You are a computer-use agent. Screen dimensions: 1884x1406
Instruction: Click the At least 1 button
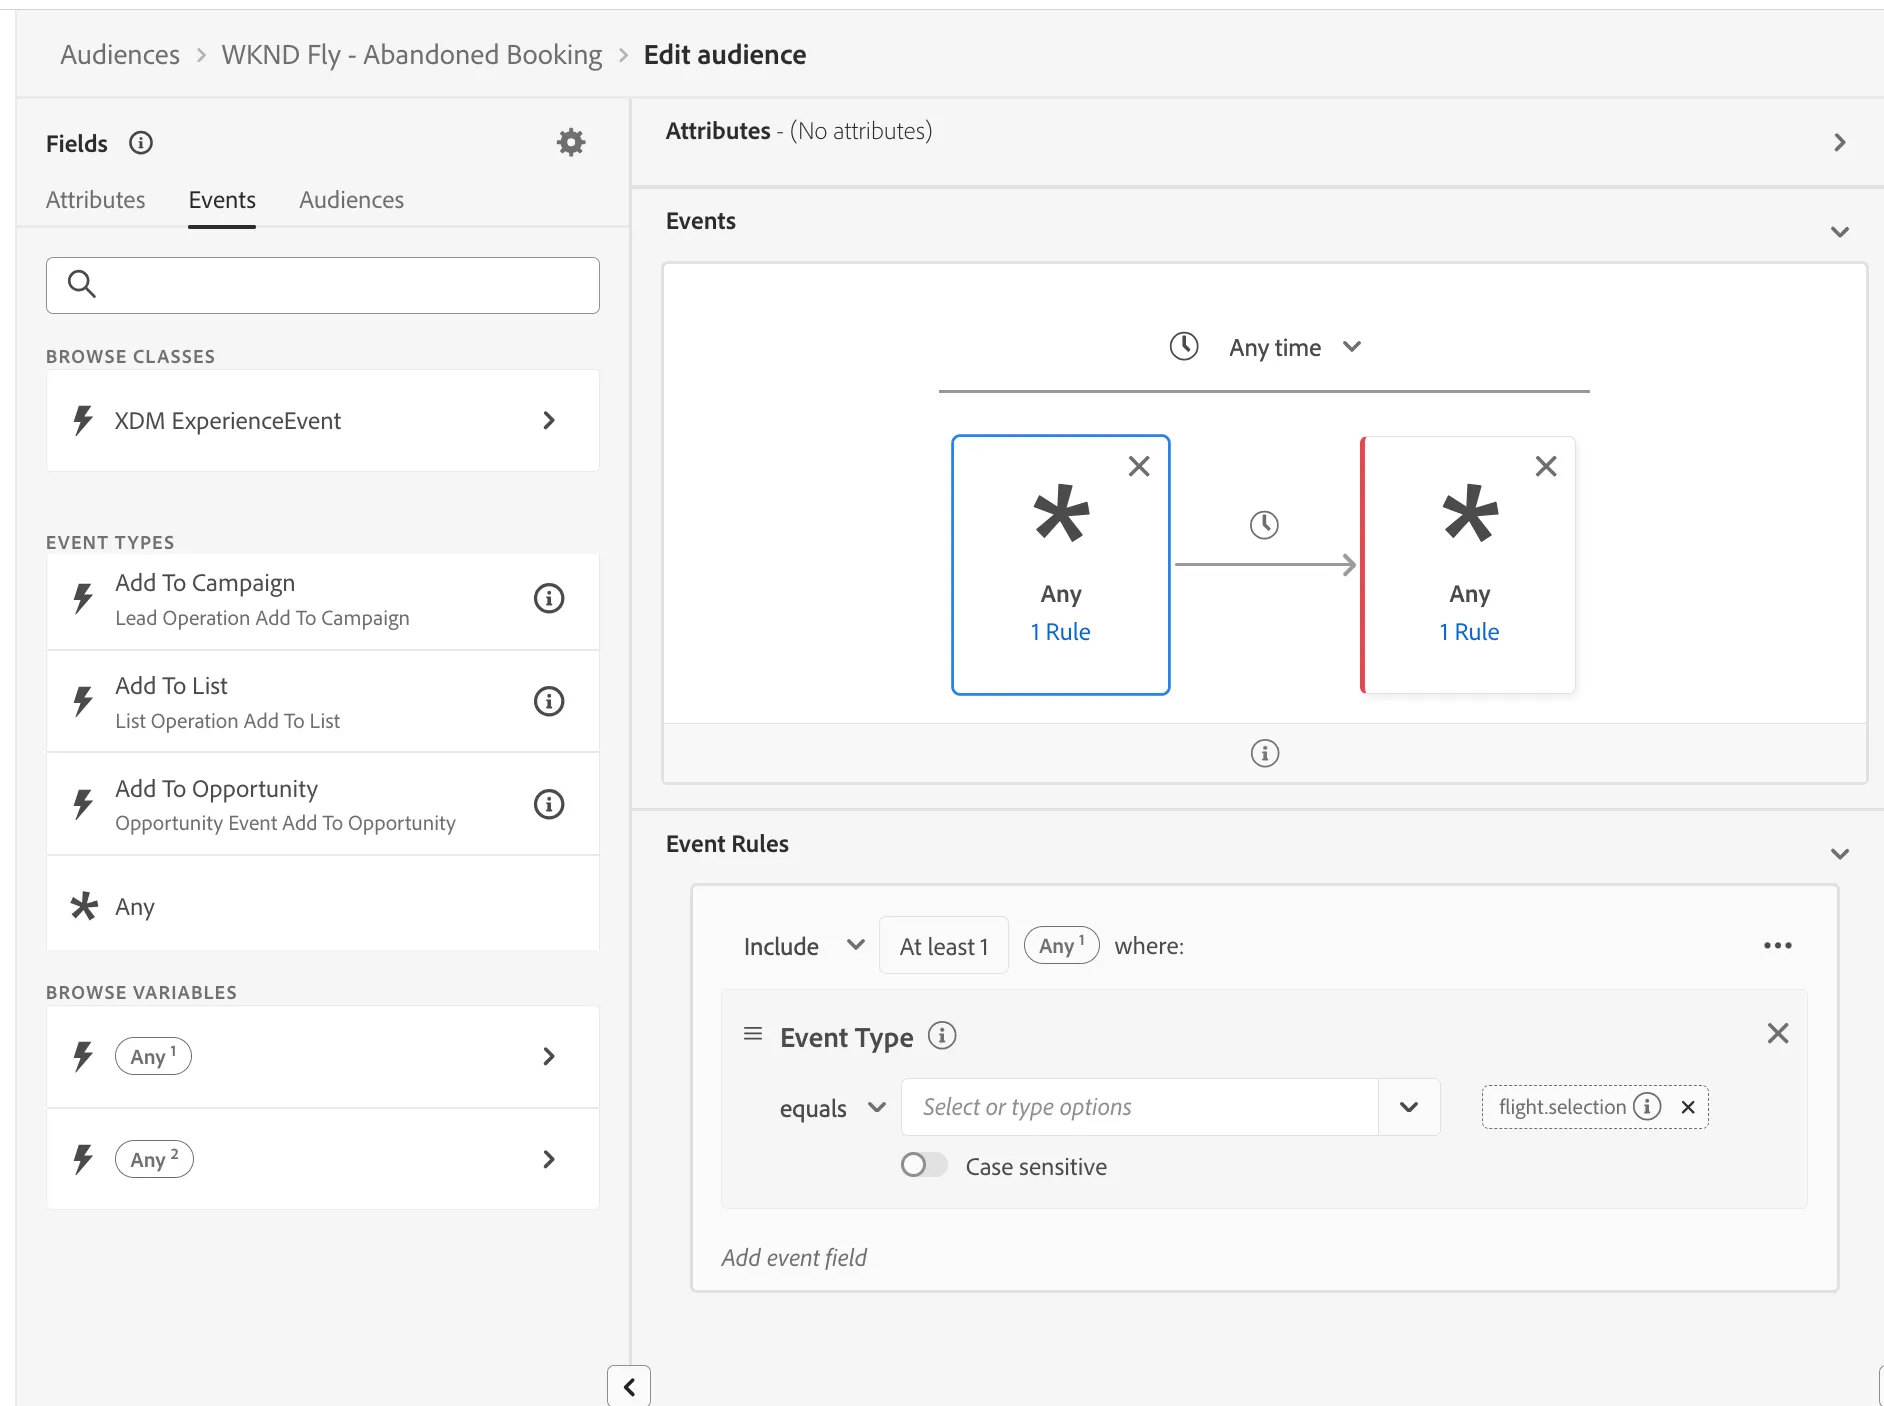[944, 946]
